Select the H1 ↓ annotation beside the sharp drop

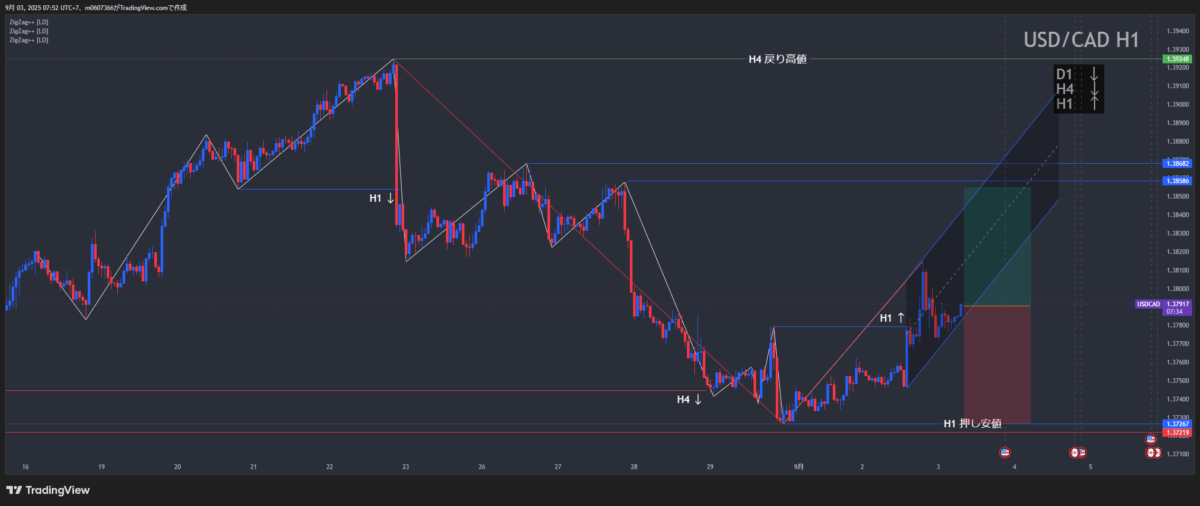click(x=381, y=198)
